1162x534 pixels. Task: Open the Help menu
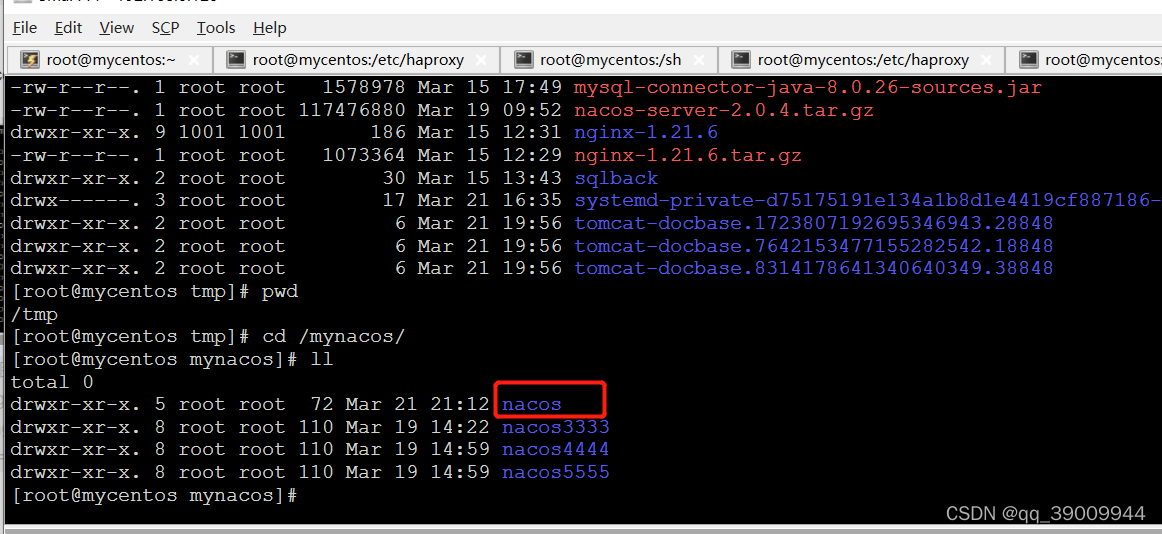(270, 28)
